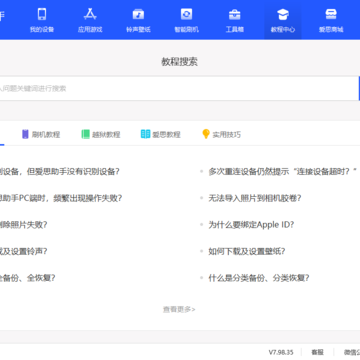360x360 pixels.
Task: Open question ending 及设置铃声?
Action: 23,252
